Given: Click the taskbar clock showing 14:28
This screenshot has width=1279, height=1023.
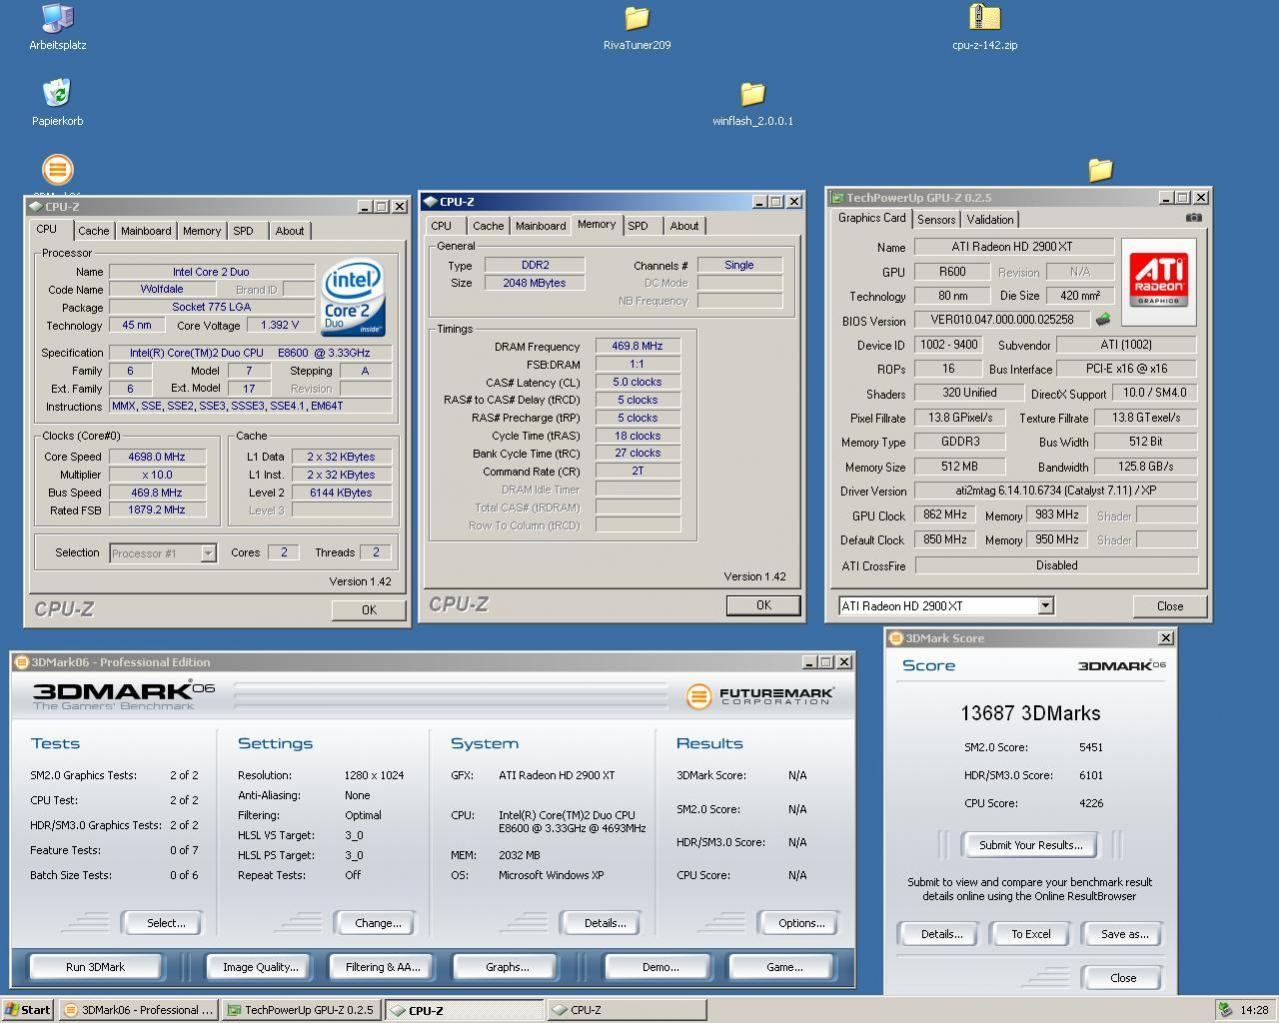Looking at the screenshot, I should 1254,1010.
